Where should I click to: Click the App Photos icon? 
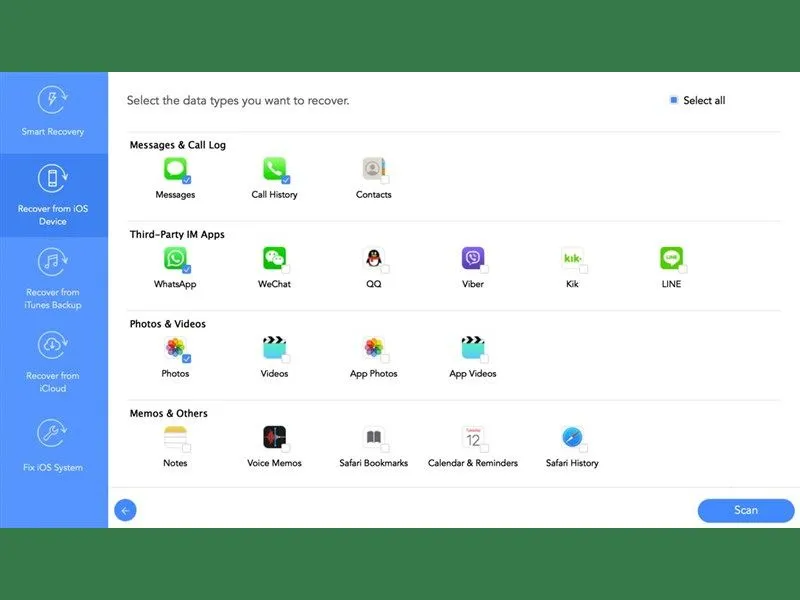(373, 347)
